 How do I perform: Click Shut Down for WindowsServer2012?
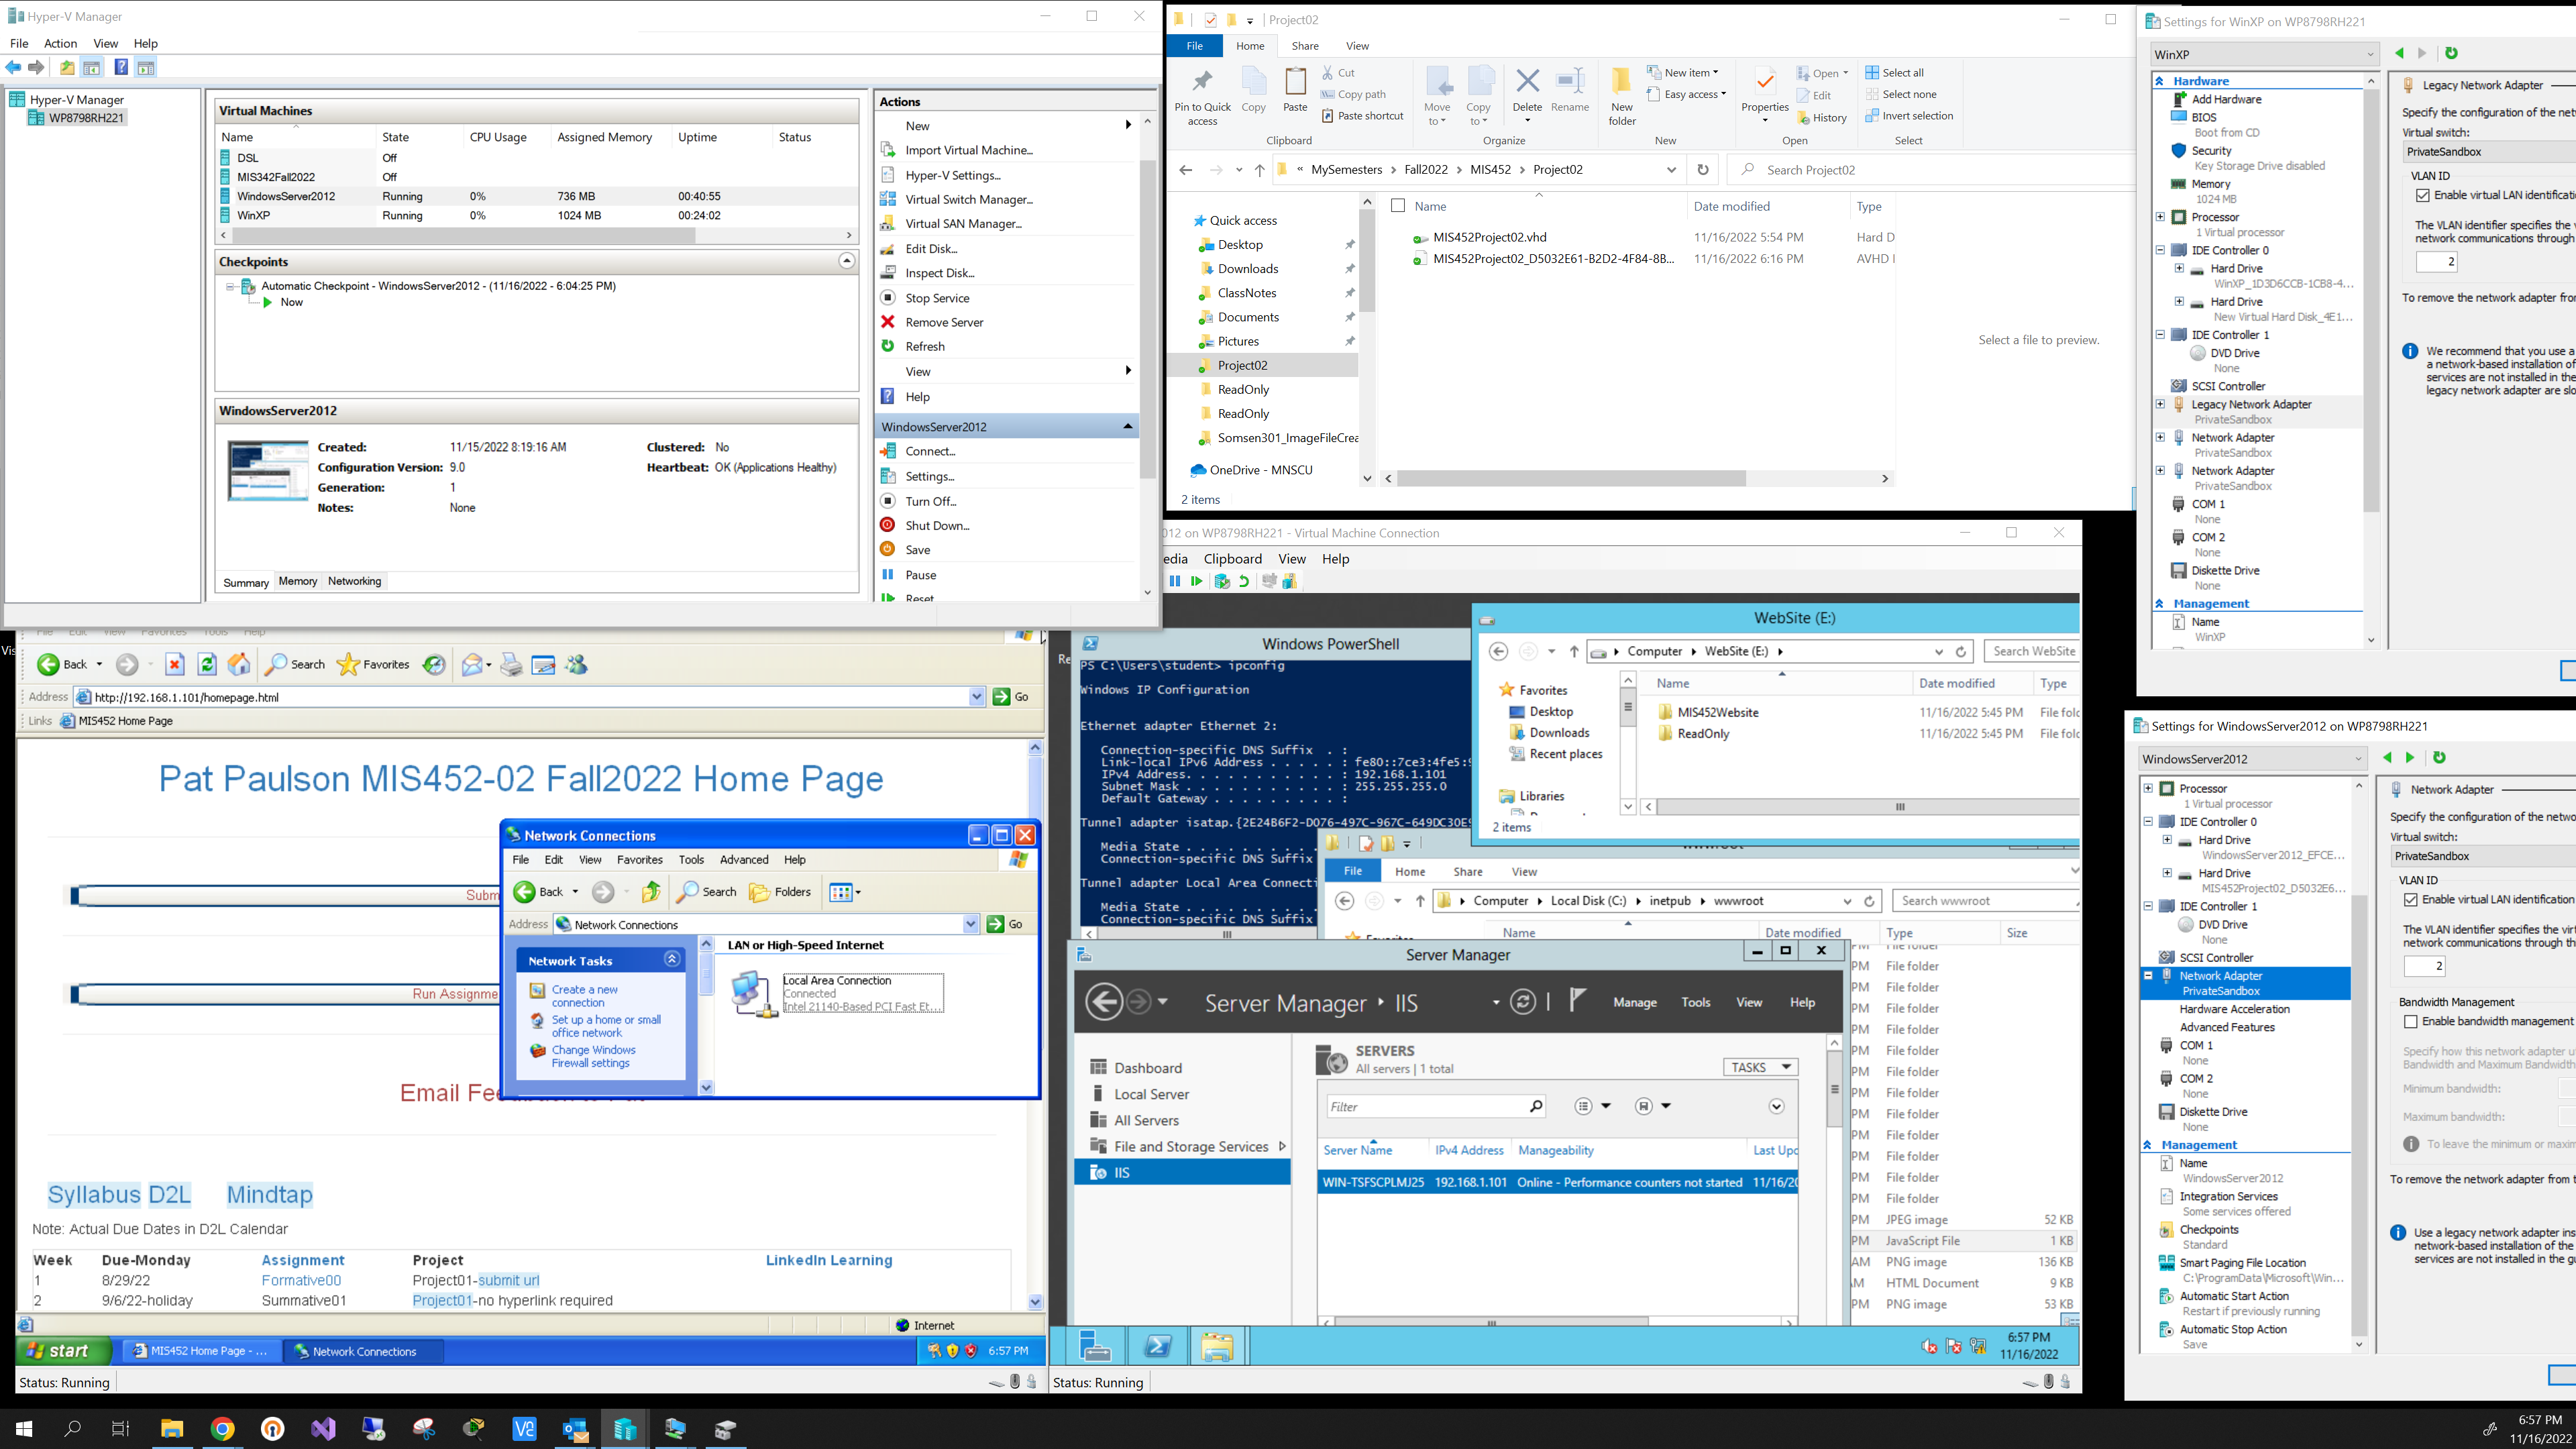click(x=937, y=525)
